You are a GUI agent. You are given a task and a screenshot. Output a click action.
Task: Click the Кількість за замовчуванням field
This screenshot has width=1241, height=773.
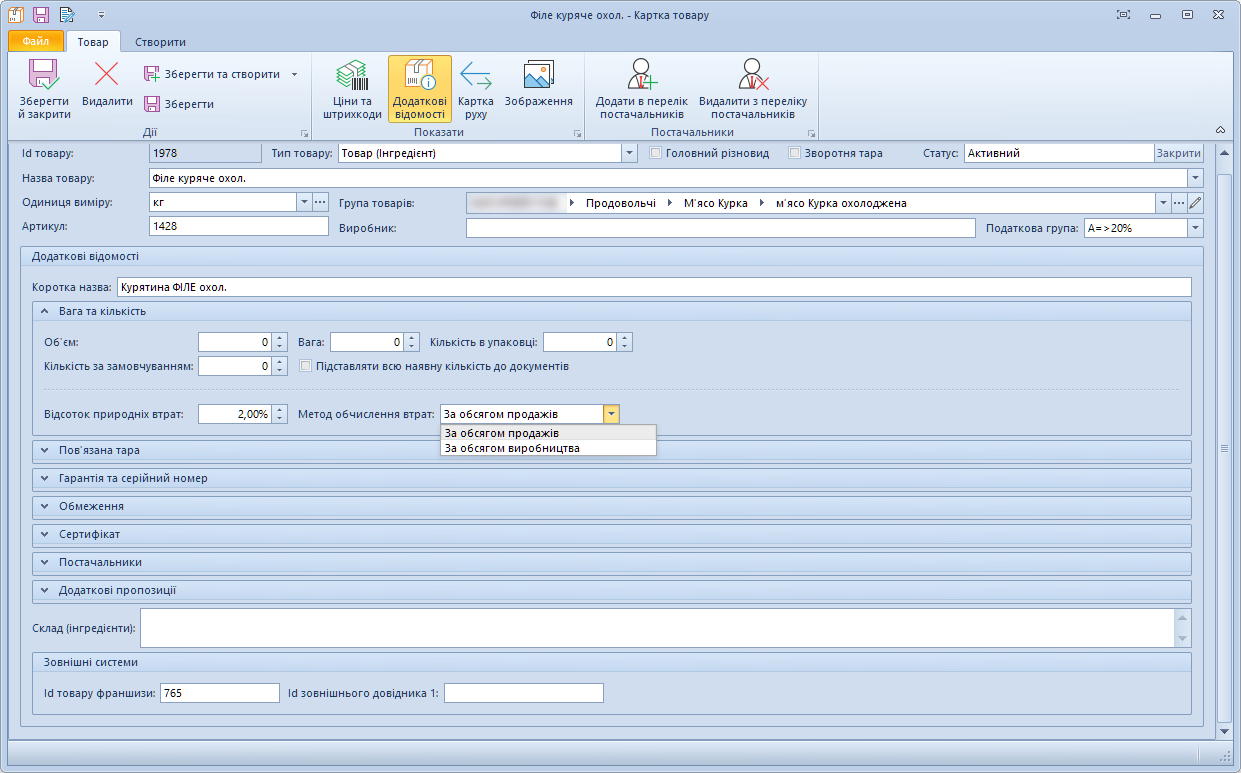coord(236,366)
